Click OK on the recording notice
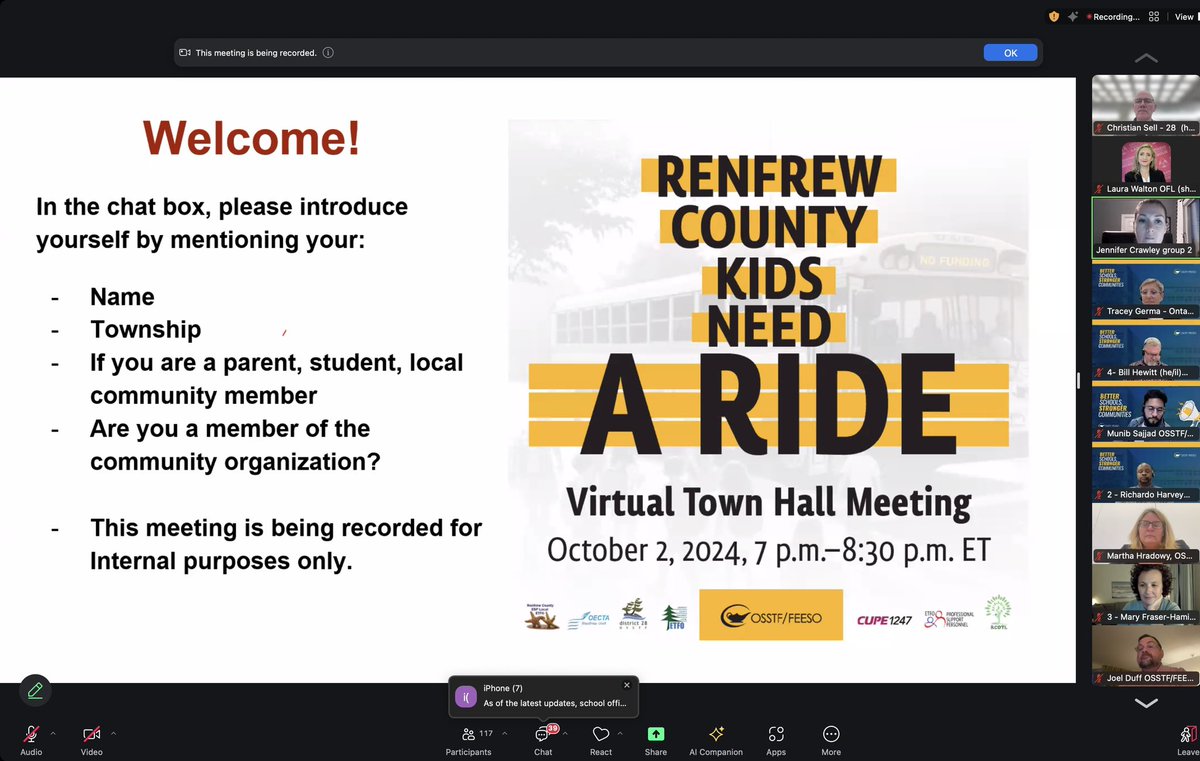 click(1010, 53)
